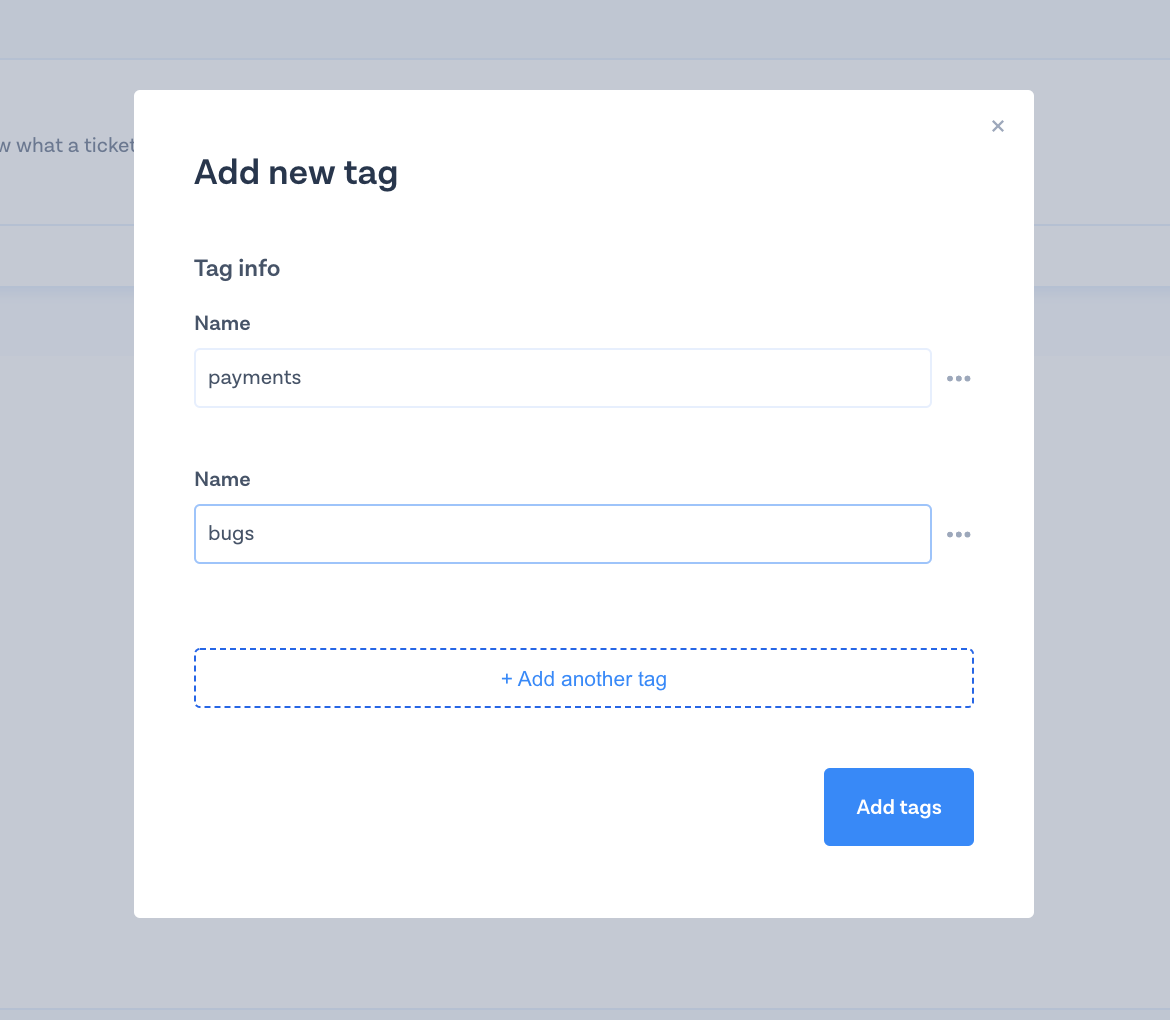Screen dimensions: 1170x1020
Task: Close the Add new tag dialog
Action: click(x=997, y=126)
